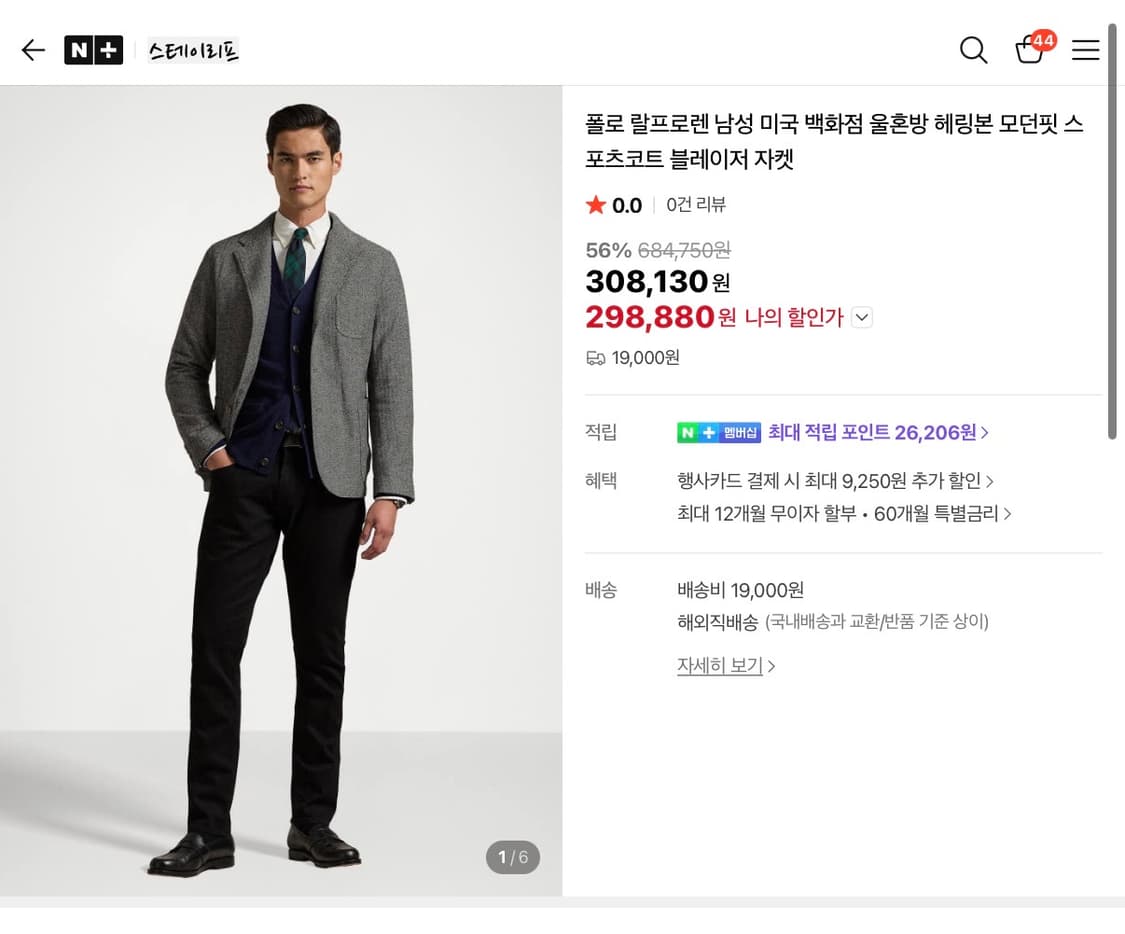Open the 최대 적립 포인트 26,206원 details
This screenshot has height=934, width=1125.
click(x=877, y=432)
